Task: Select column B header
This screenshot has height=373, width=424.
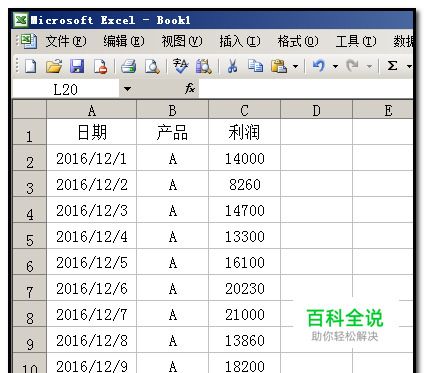Action: [x=172, y=110]
